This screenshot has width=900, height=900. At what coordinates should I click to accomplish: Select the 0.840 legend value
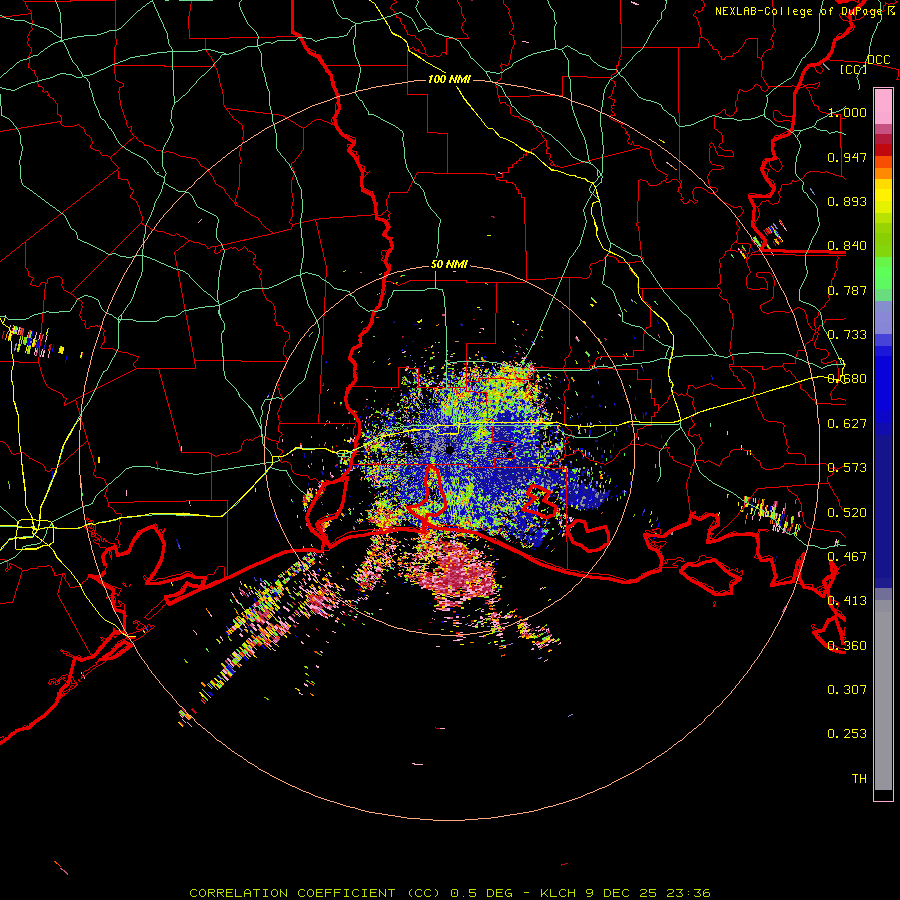847,246
